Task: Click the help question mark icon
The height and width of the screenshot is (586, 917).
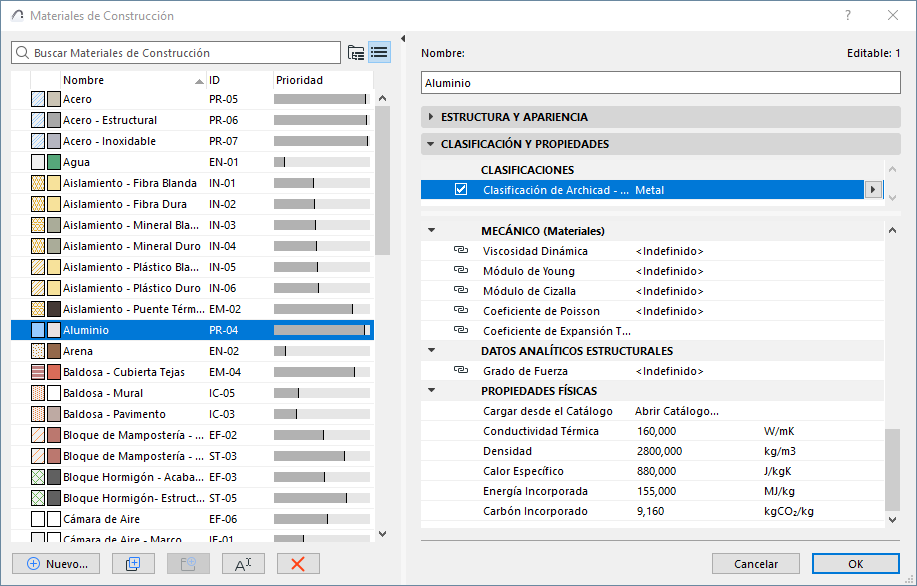Action: (848, 15)
